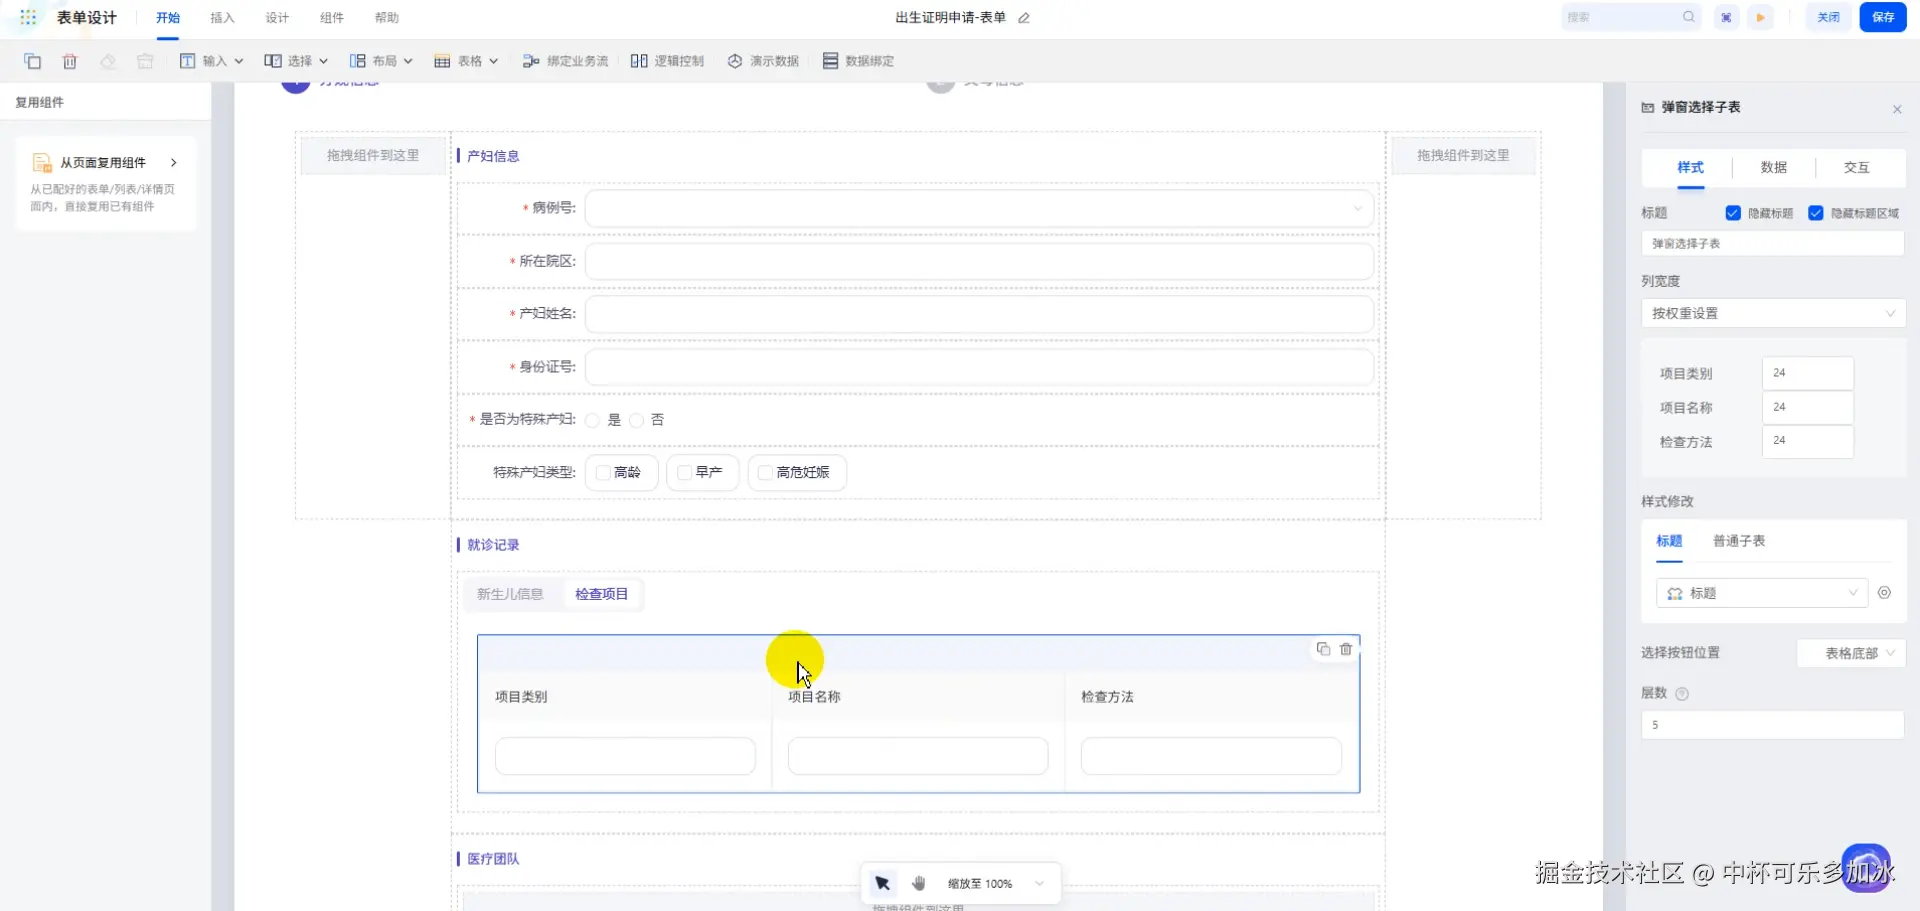Click the delete trash toolbar icon
1920x911 pixels.
click(x=70, y=61)
